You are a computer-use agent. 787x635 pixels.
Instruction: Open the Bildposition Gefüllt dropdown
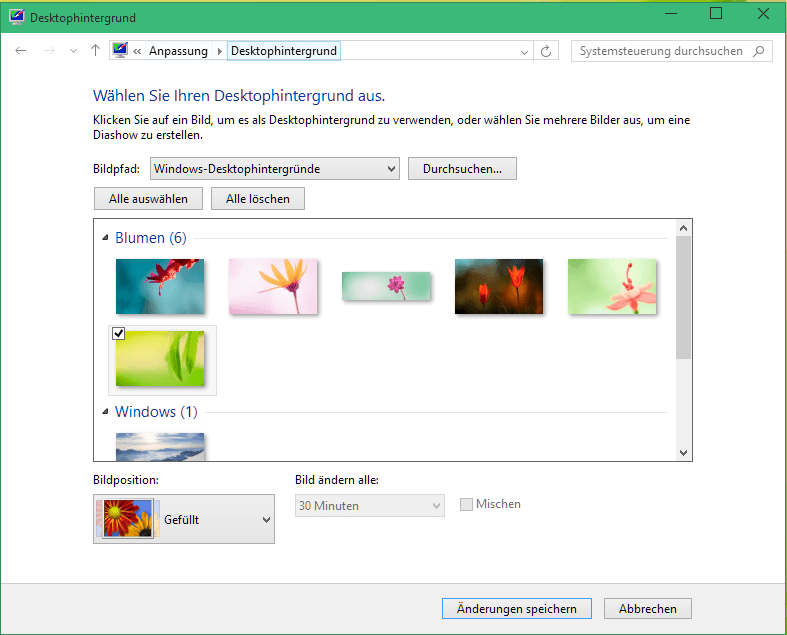point(184,519)
